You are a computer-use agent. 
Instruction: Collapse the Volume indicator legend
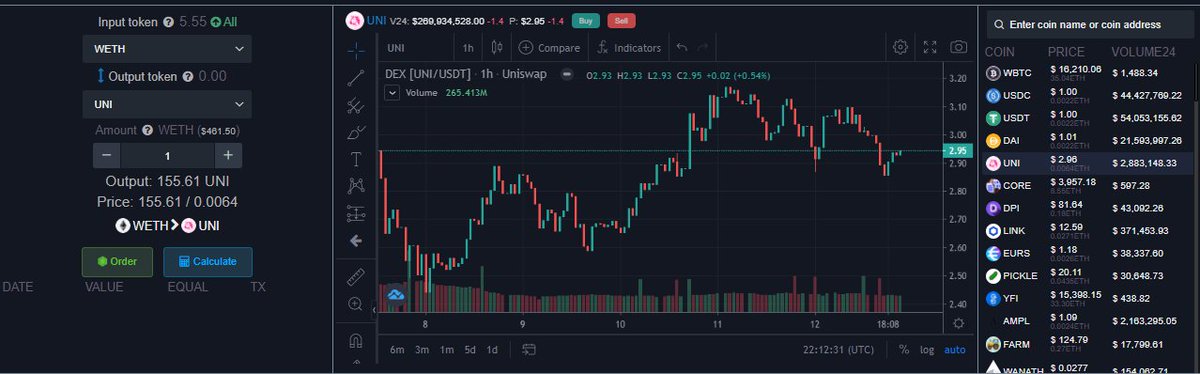click(392, 92)
